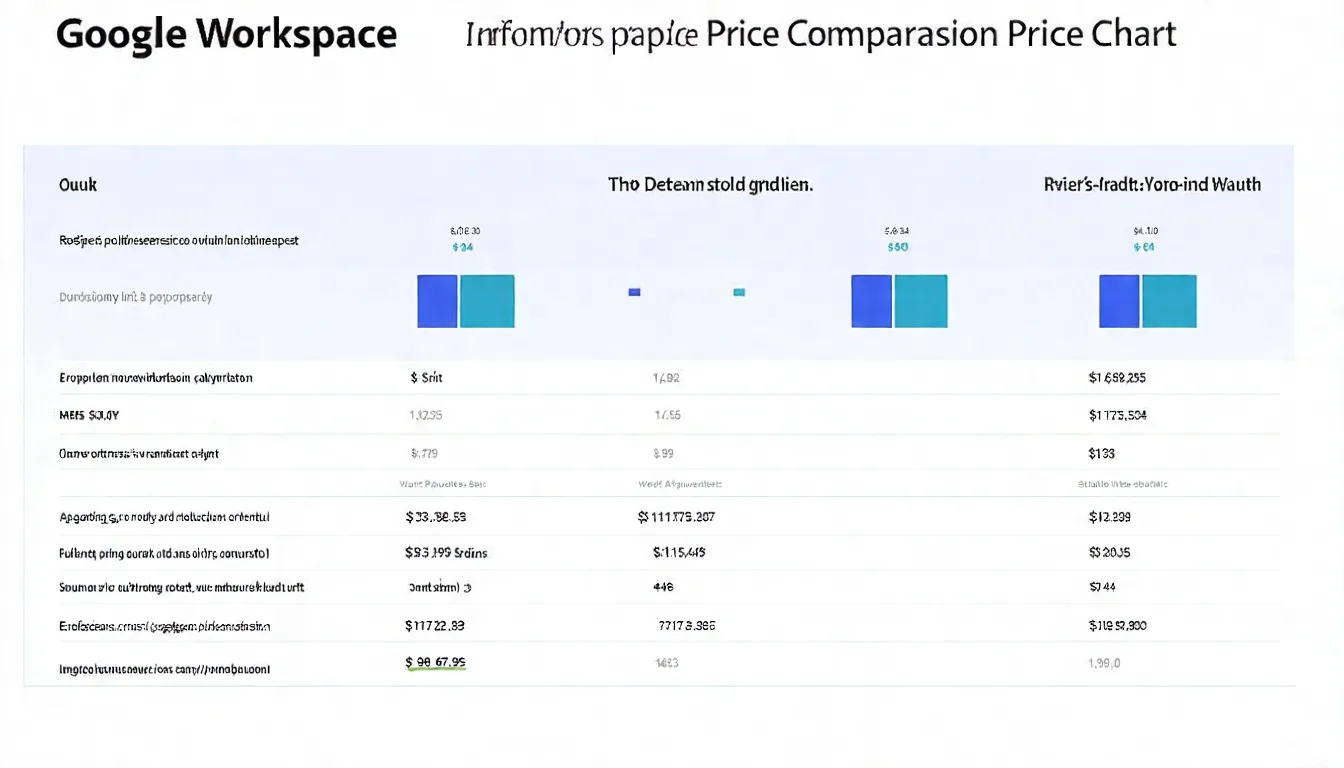
Task: Select the $1 682,255 price cell
Action: point(1117,378)
